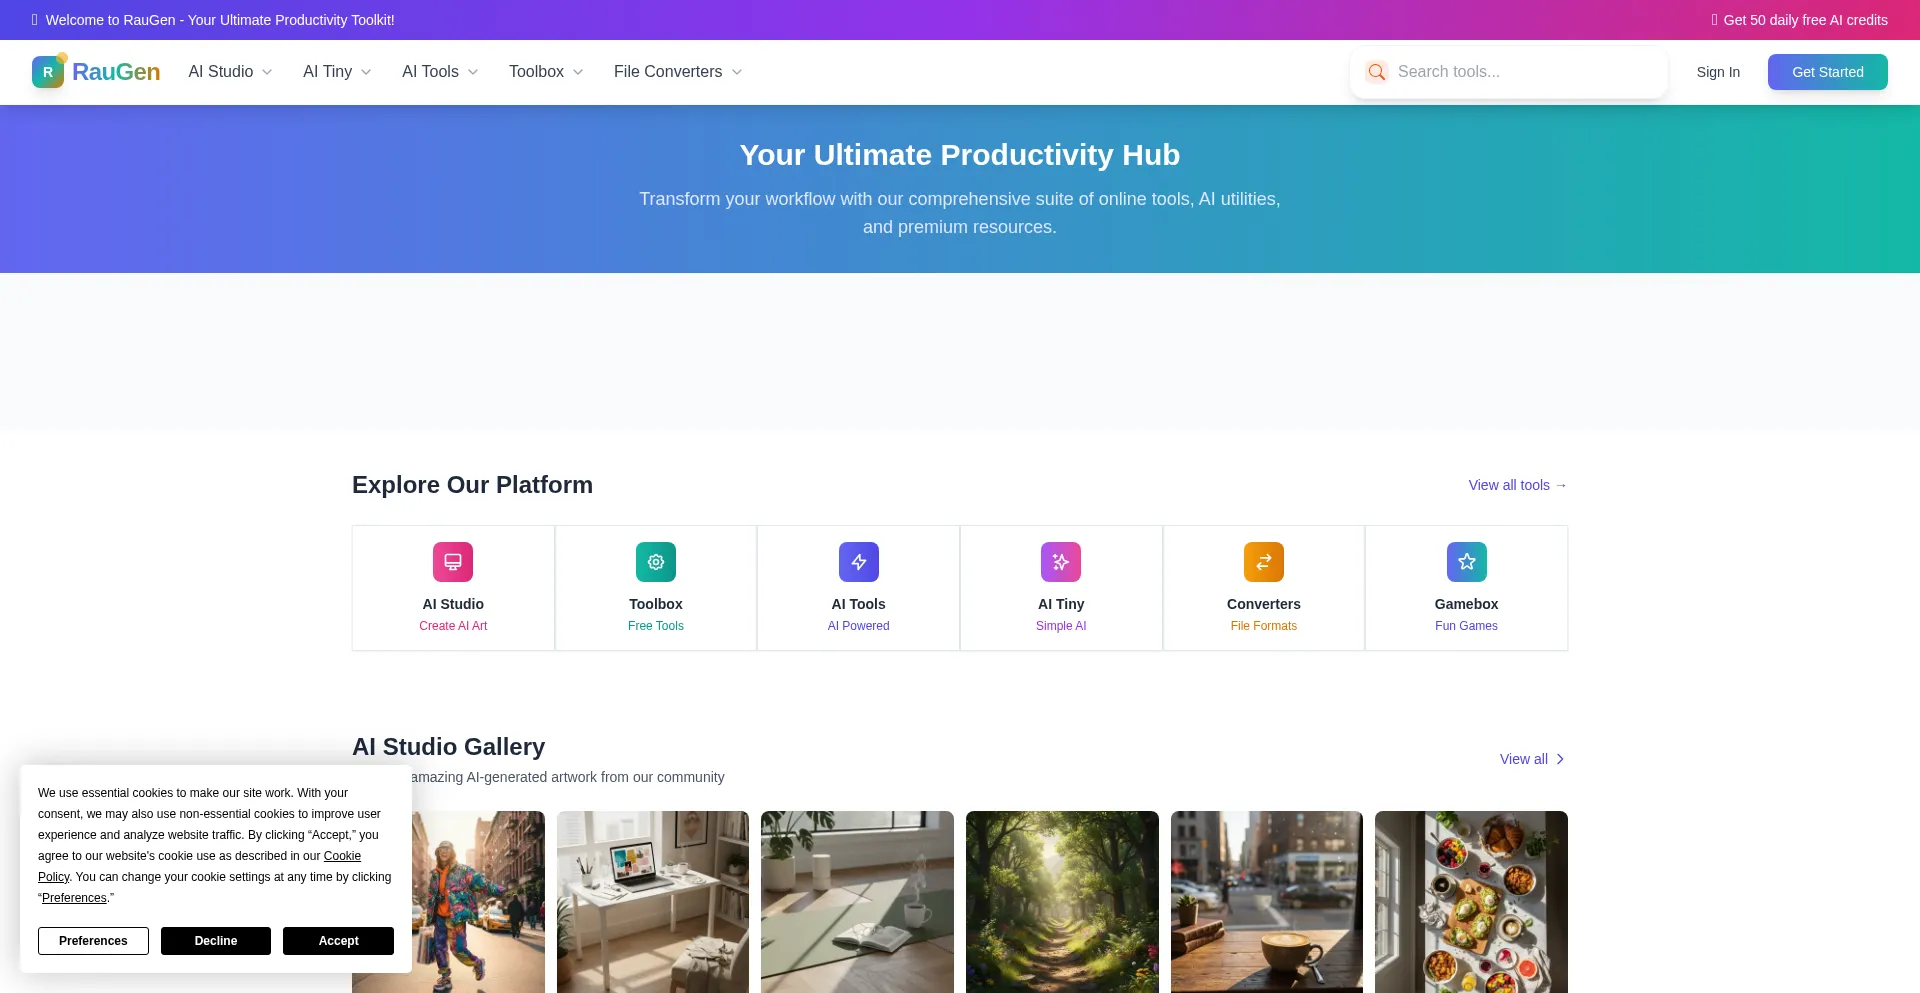Decline non-essential cookies
Viewport: 1920px width, 993px height.
216,941
